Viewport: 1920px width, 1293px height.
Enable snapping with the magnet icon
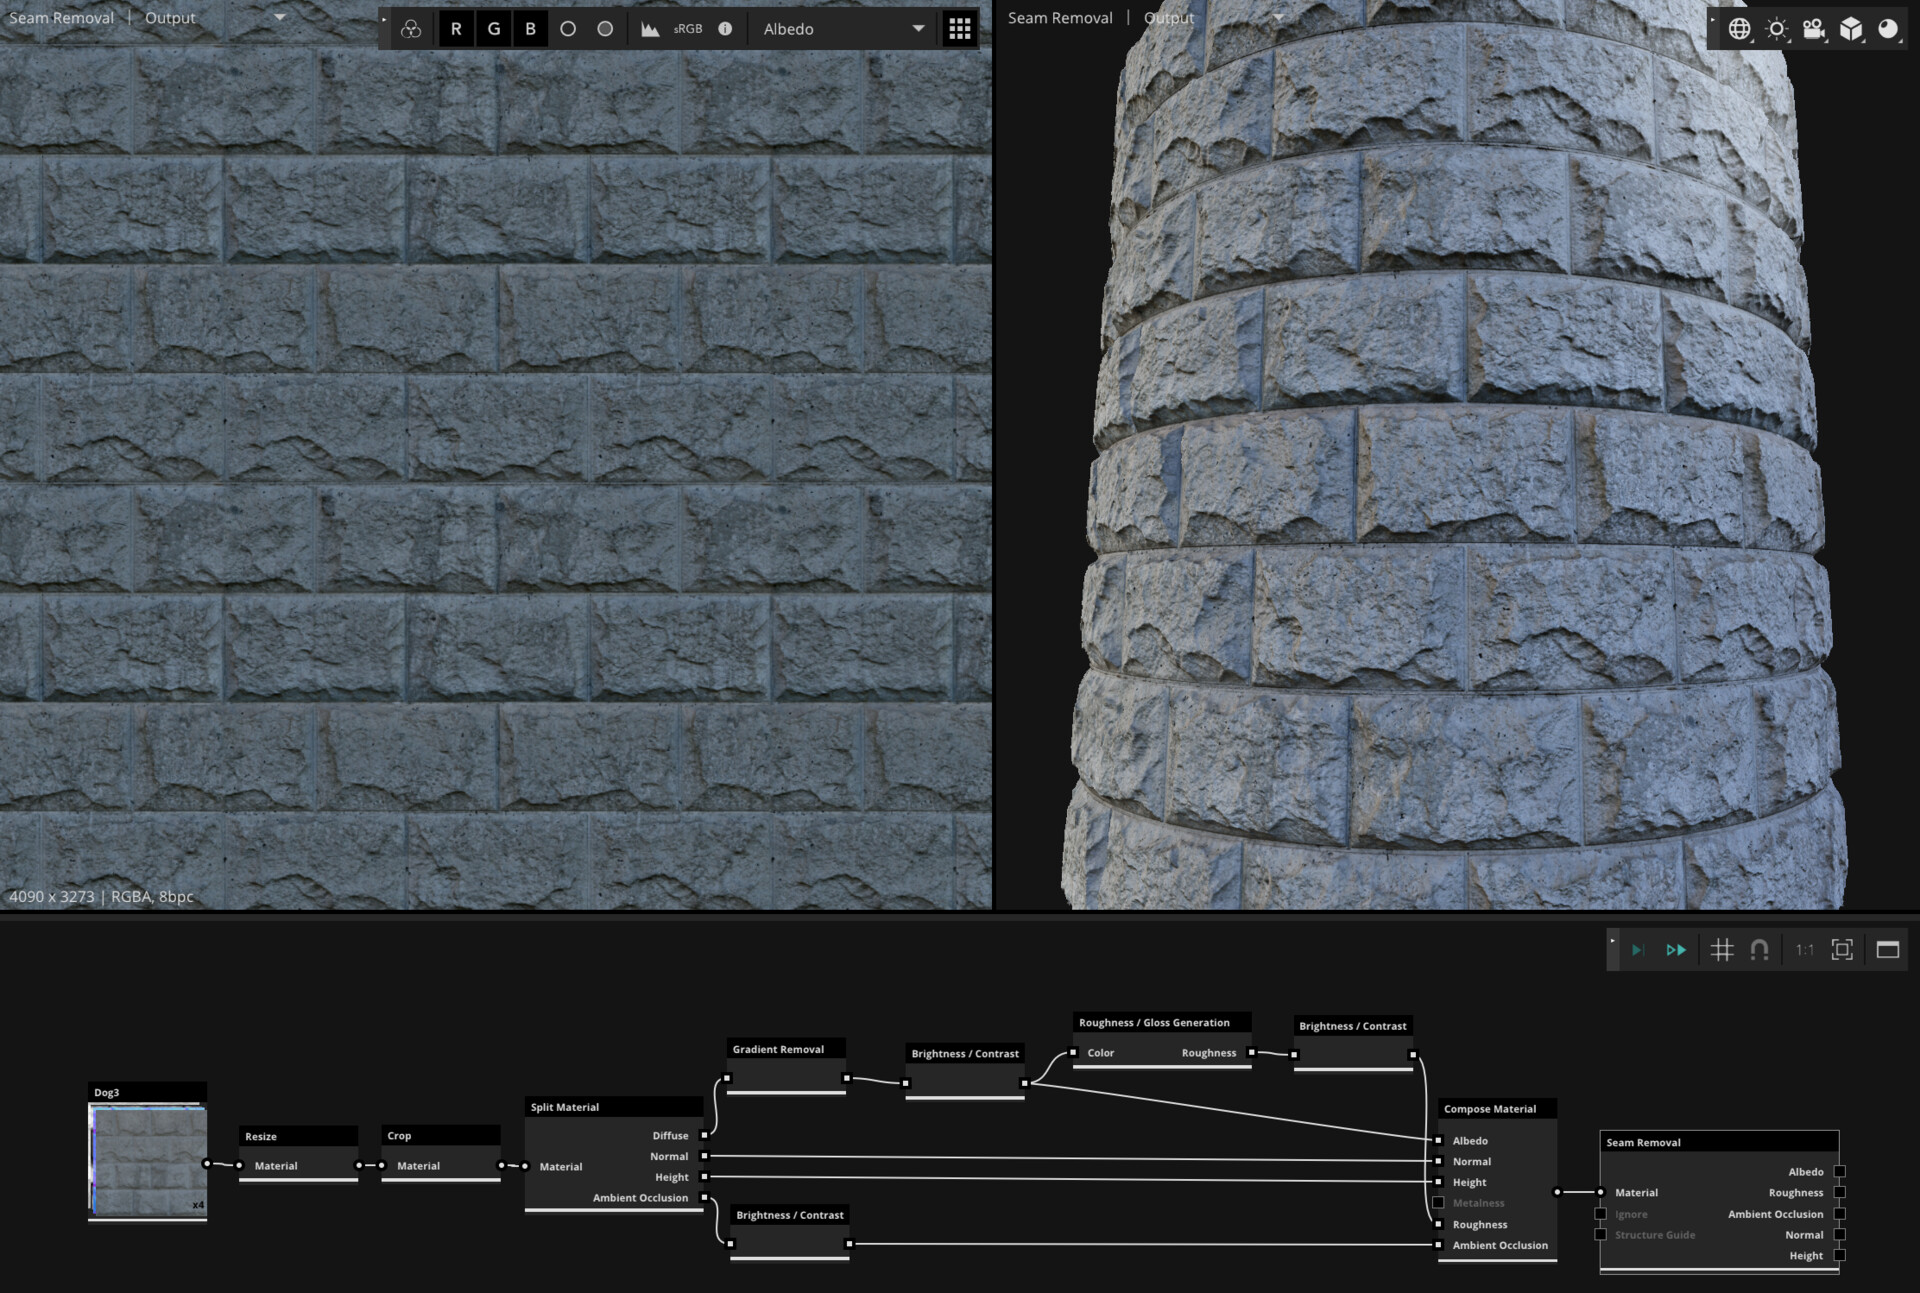click(x=1758, y=950)
